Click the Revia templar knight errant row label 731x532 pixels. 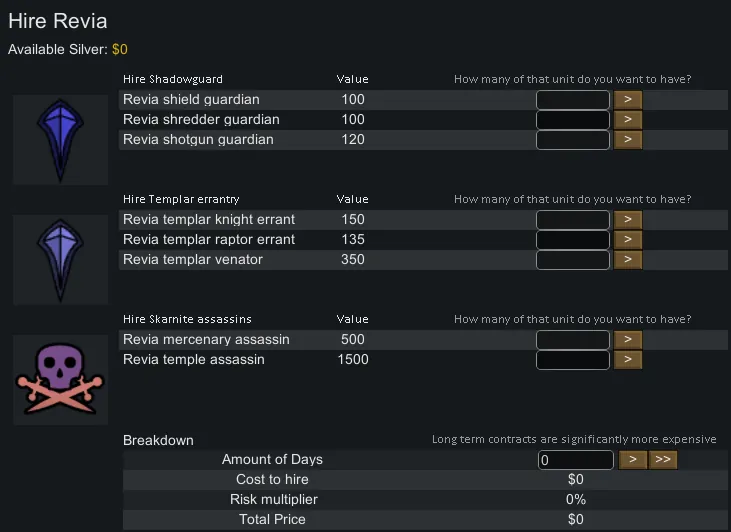209,220
